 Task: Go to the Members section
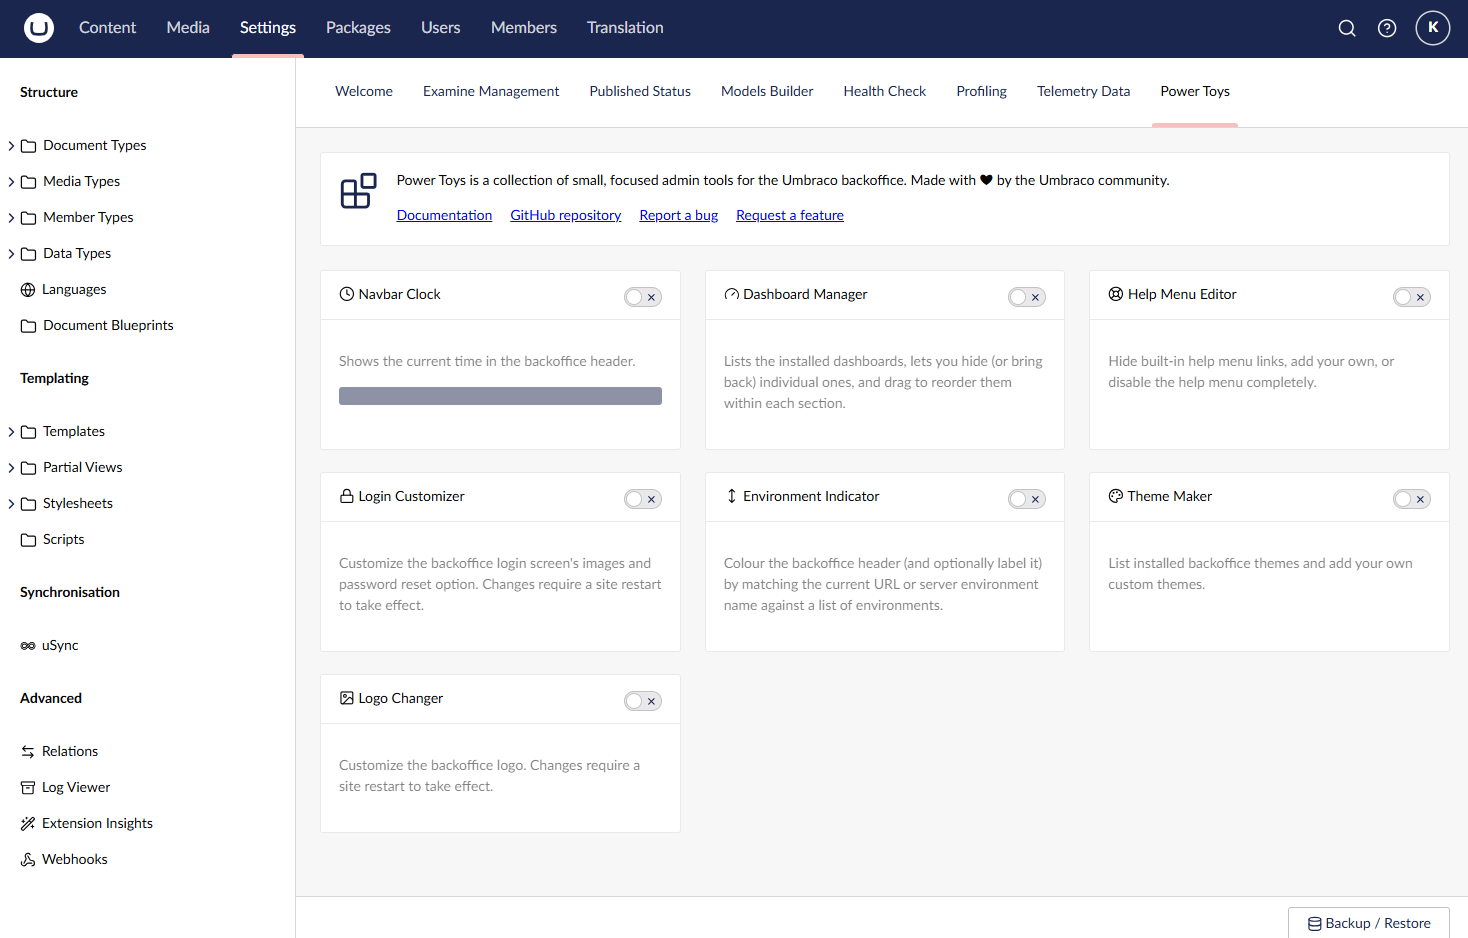pyautogui.click(x=524, y=28)
